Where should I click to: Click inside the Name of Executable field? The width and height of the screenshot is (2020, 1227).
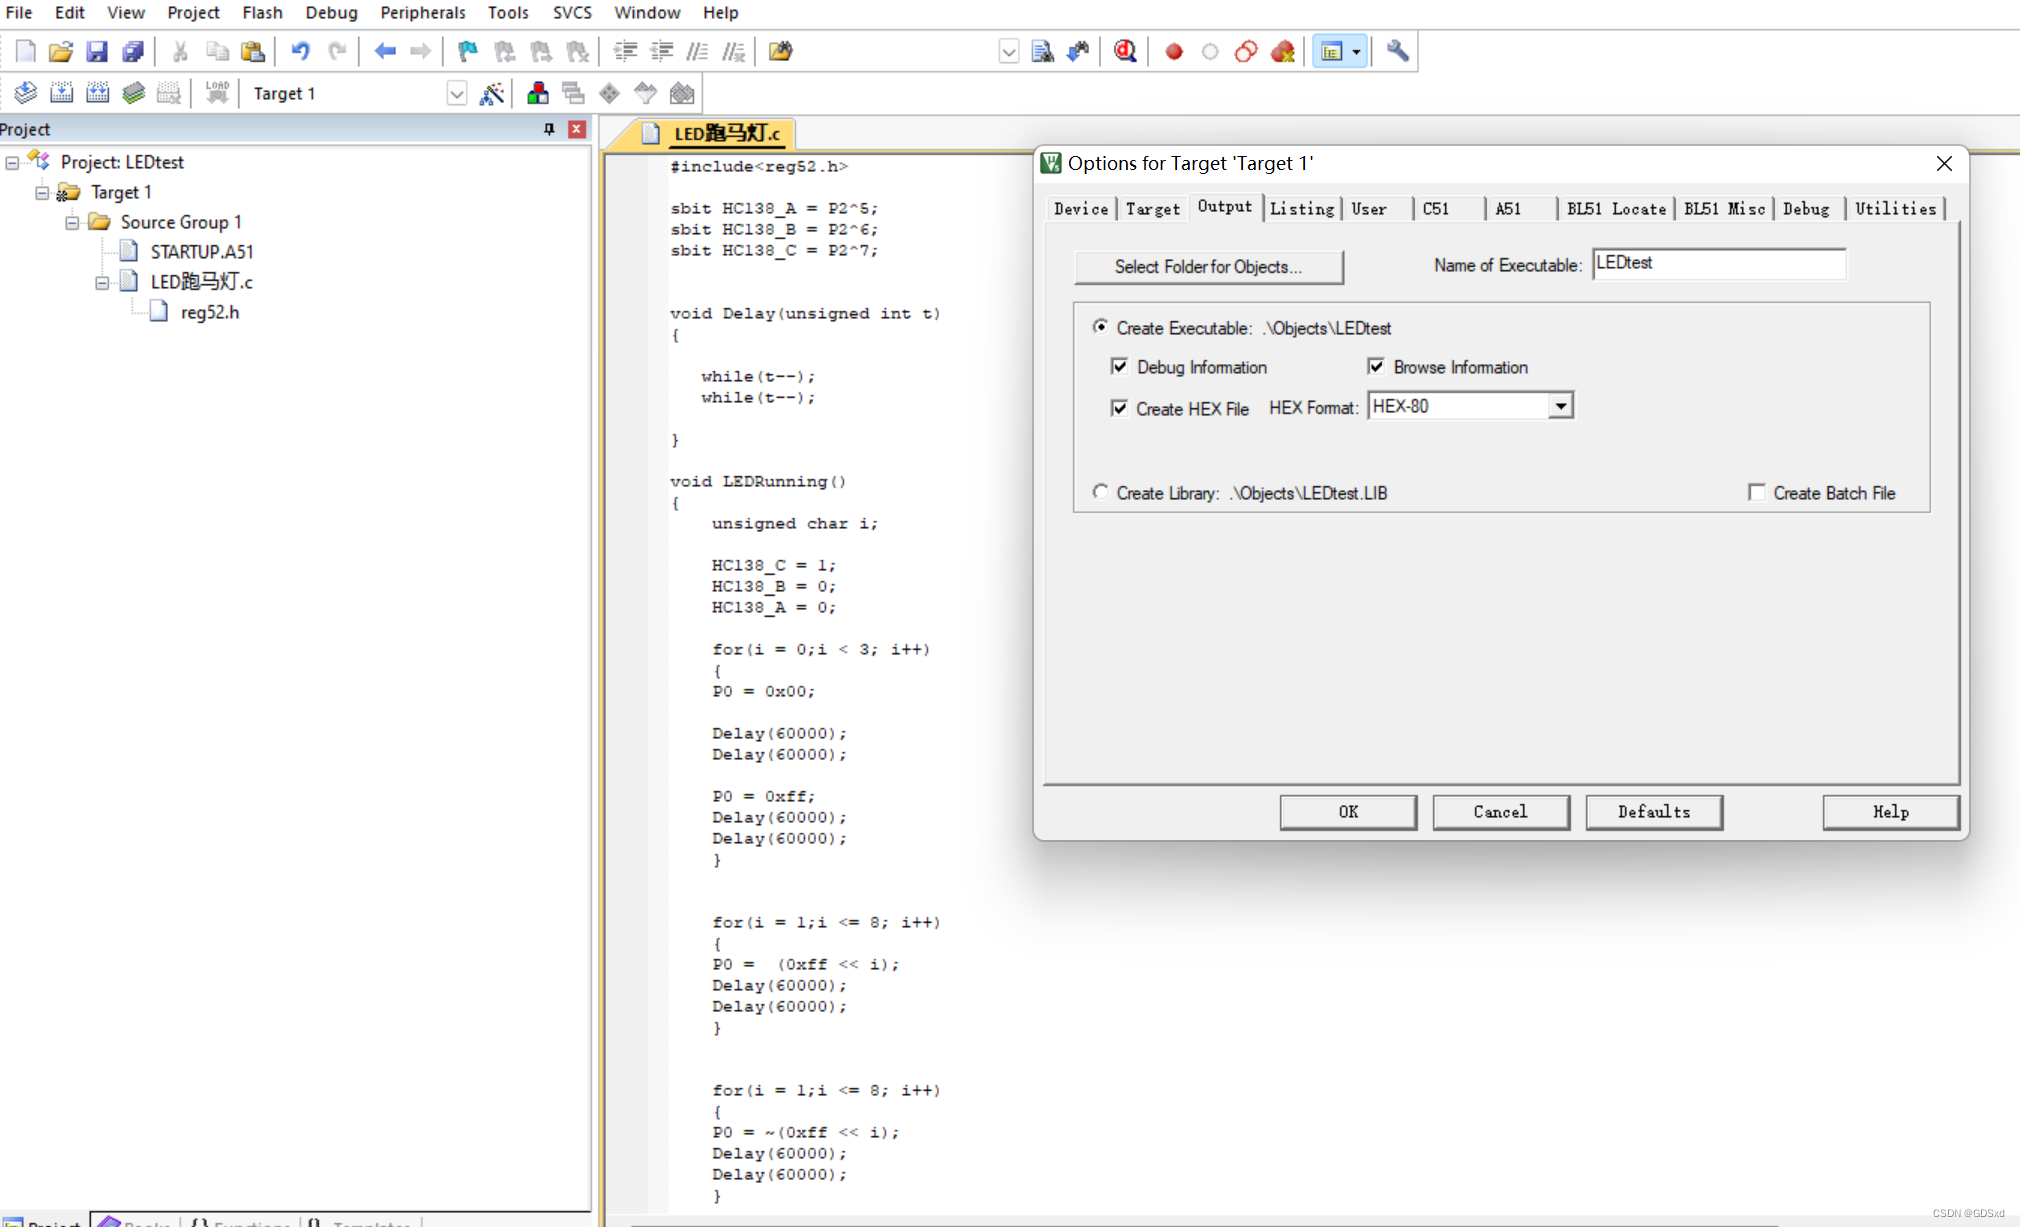[x=1717, y=264]
